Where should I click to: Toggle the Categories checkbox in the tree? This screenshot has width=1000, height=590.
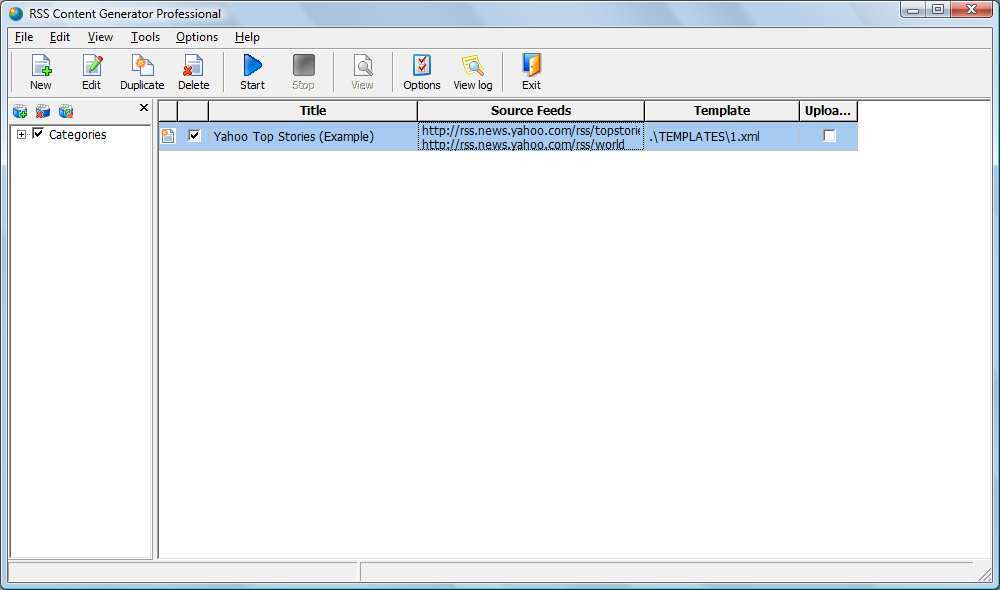coord(38,133)
